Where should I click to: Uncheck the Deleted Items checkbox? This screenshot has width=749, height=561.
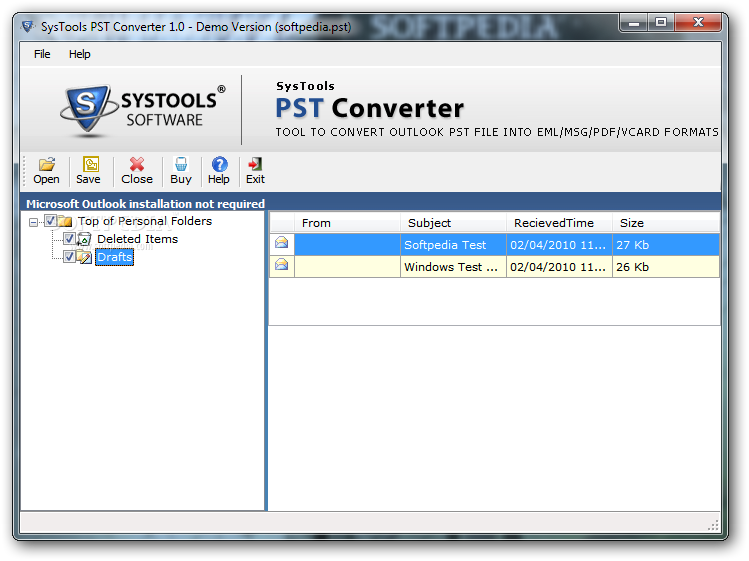tap(69, 238)
